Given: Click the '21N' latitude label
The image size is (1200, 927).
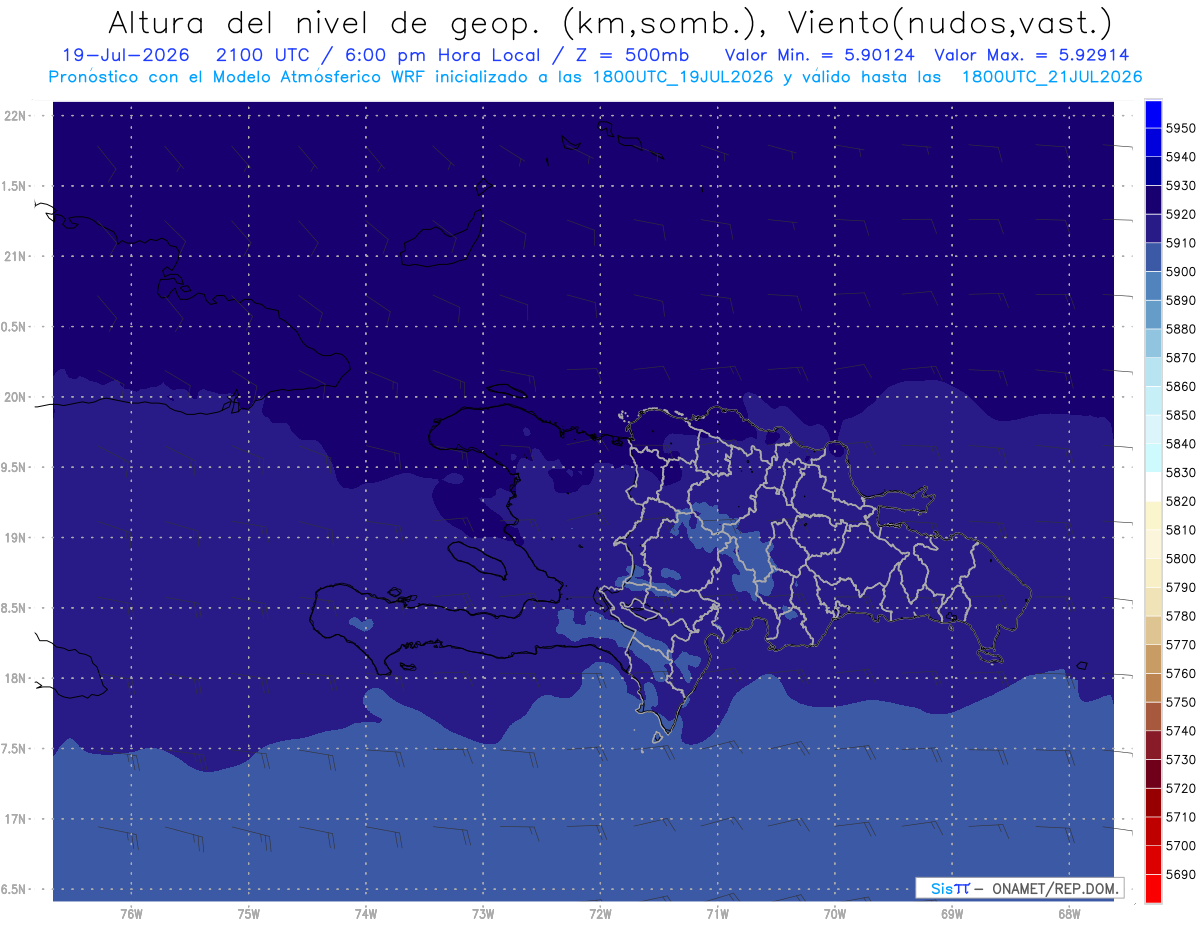Looking at the screenshot, I should [x=16, y=256].
